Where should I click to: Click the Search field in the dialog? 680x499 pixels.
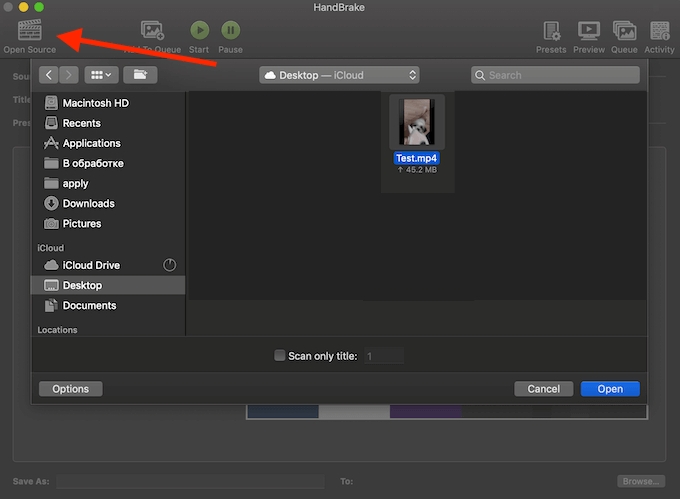tap(555, 75)
